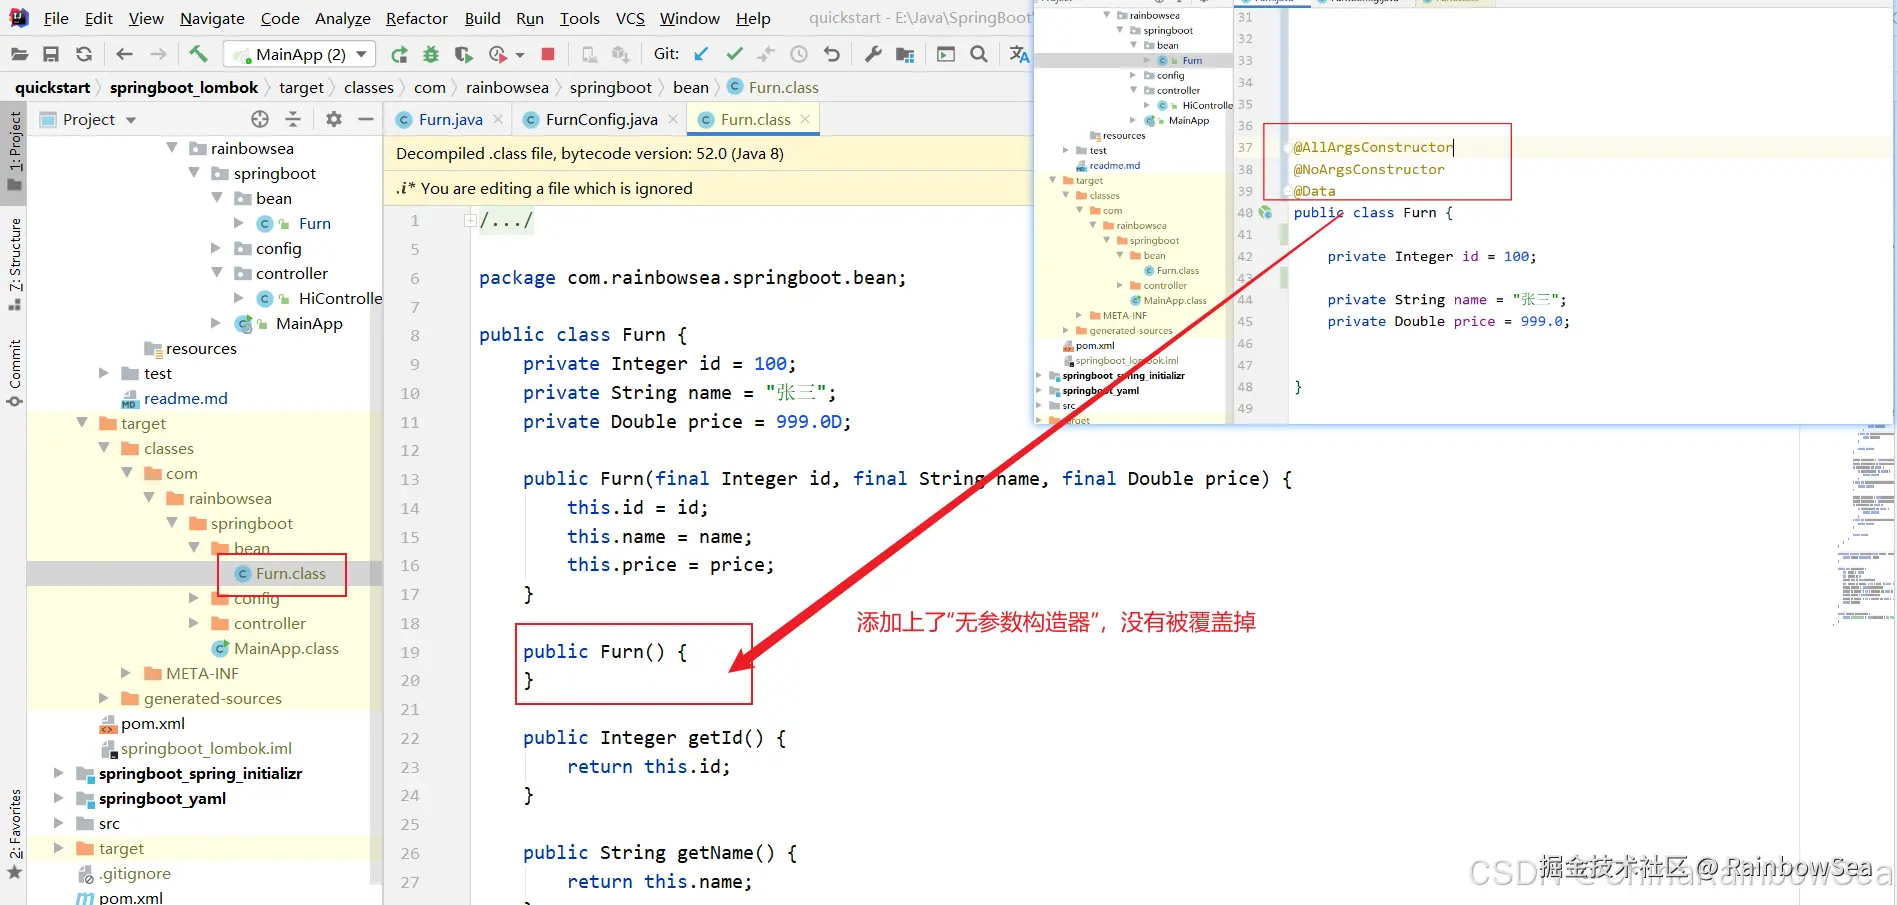Click rainbowsea in the breadcrumb bar
Screen dimensions: 1897x905
(507, 88)
